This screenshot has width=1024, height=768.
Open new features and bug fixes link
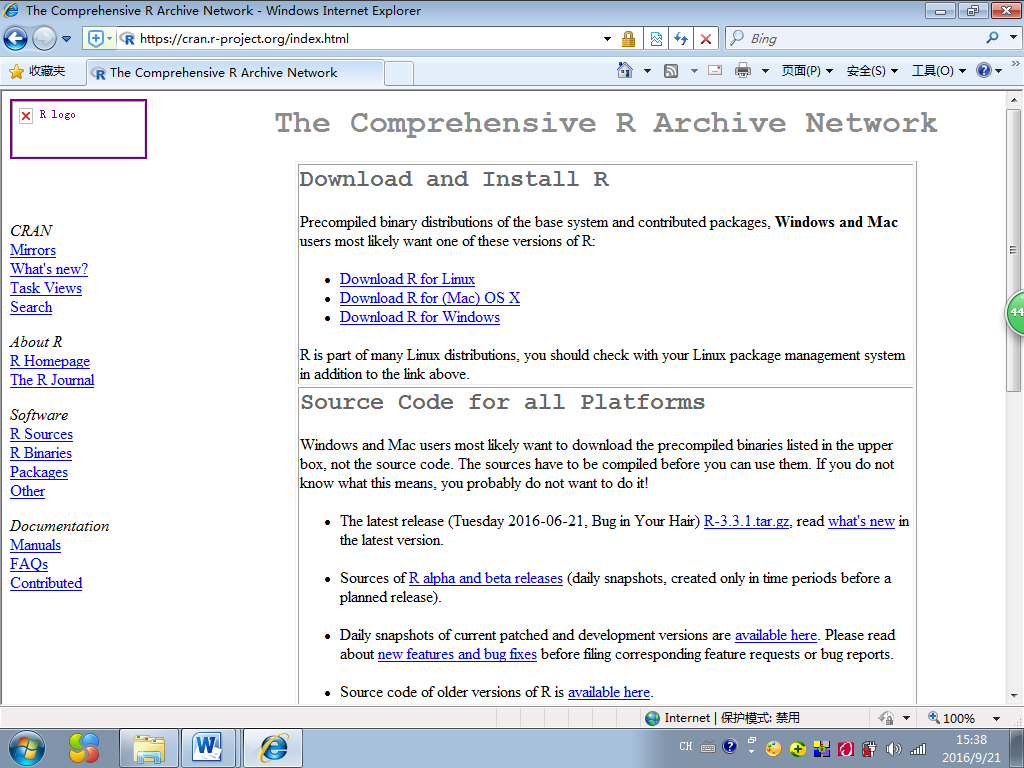[457, 654]
